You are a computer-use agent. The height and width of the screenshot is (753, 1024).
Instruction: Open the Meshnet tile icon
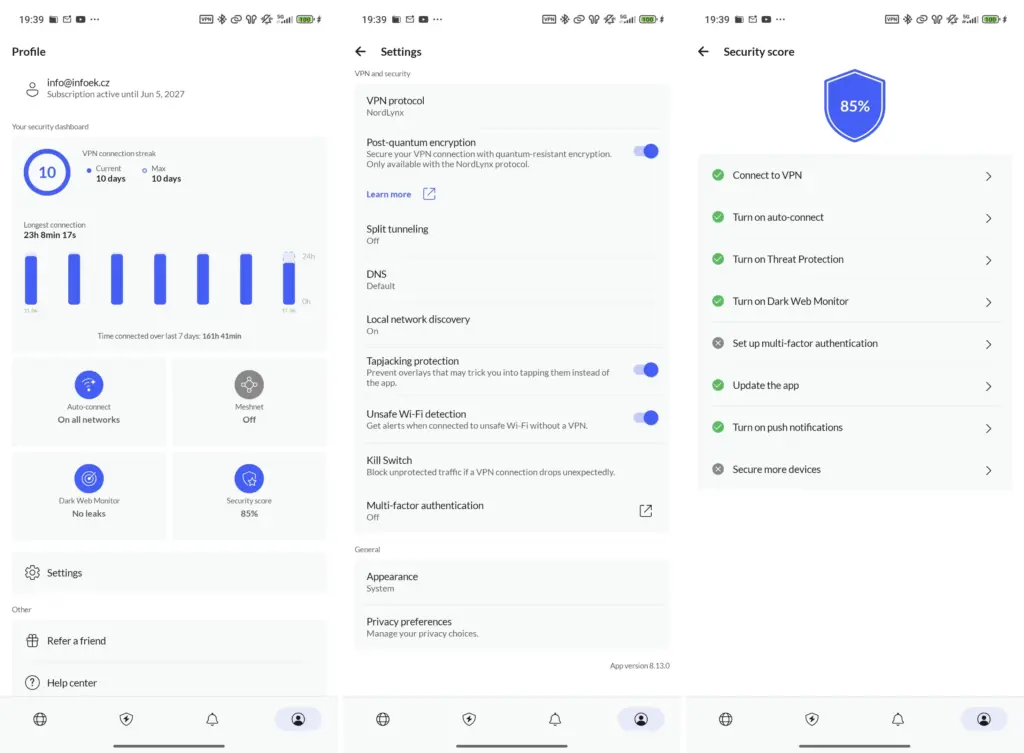pos(249,385)
